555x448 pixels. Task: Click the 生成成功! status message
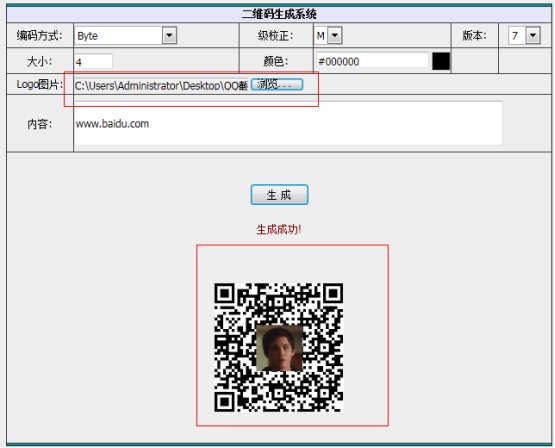pyautogui.click(x=279, y=230)
